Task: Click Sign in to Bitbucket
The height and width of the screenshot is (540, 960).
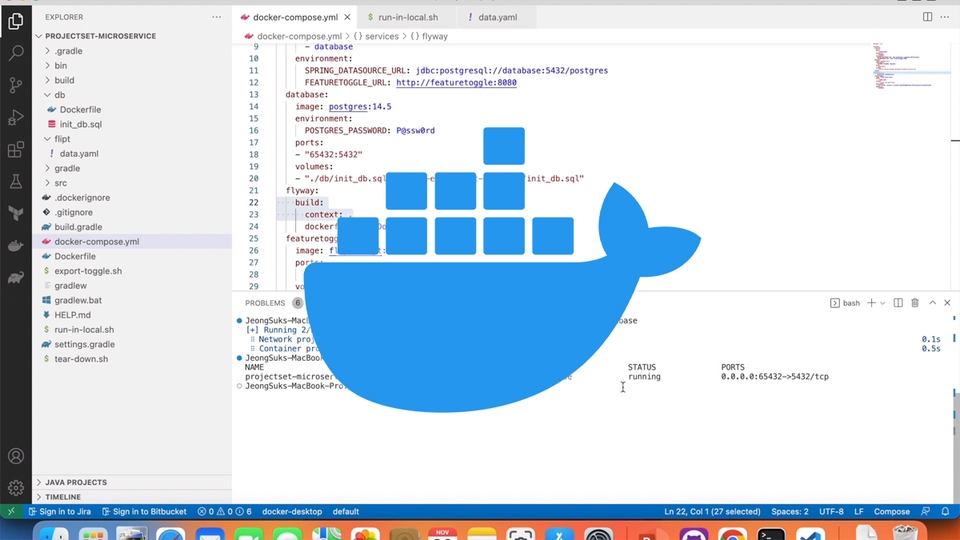Action: (144, 512)
